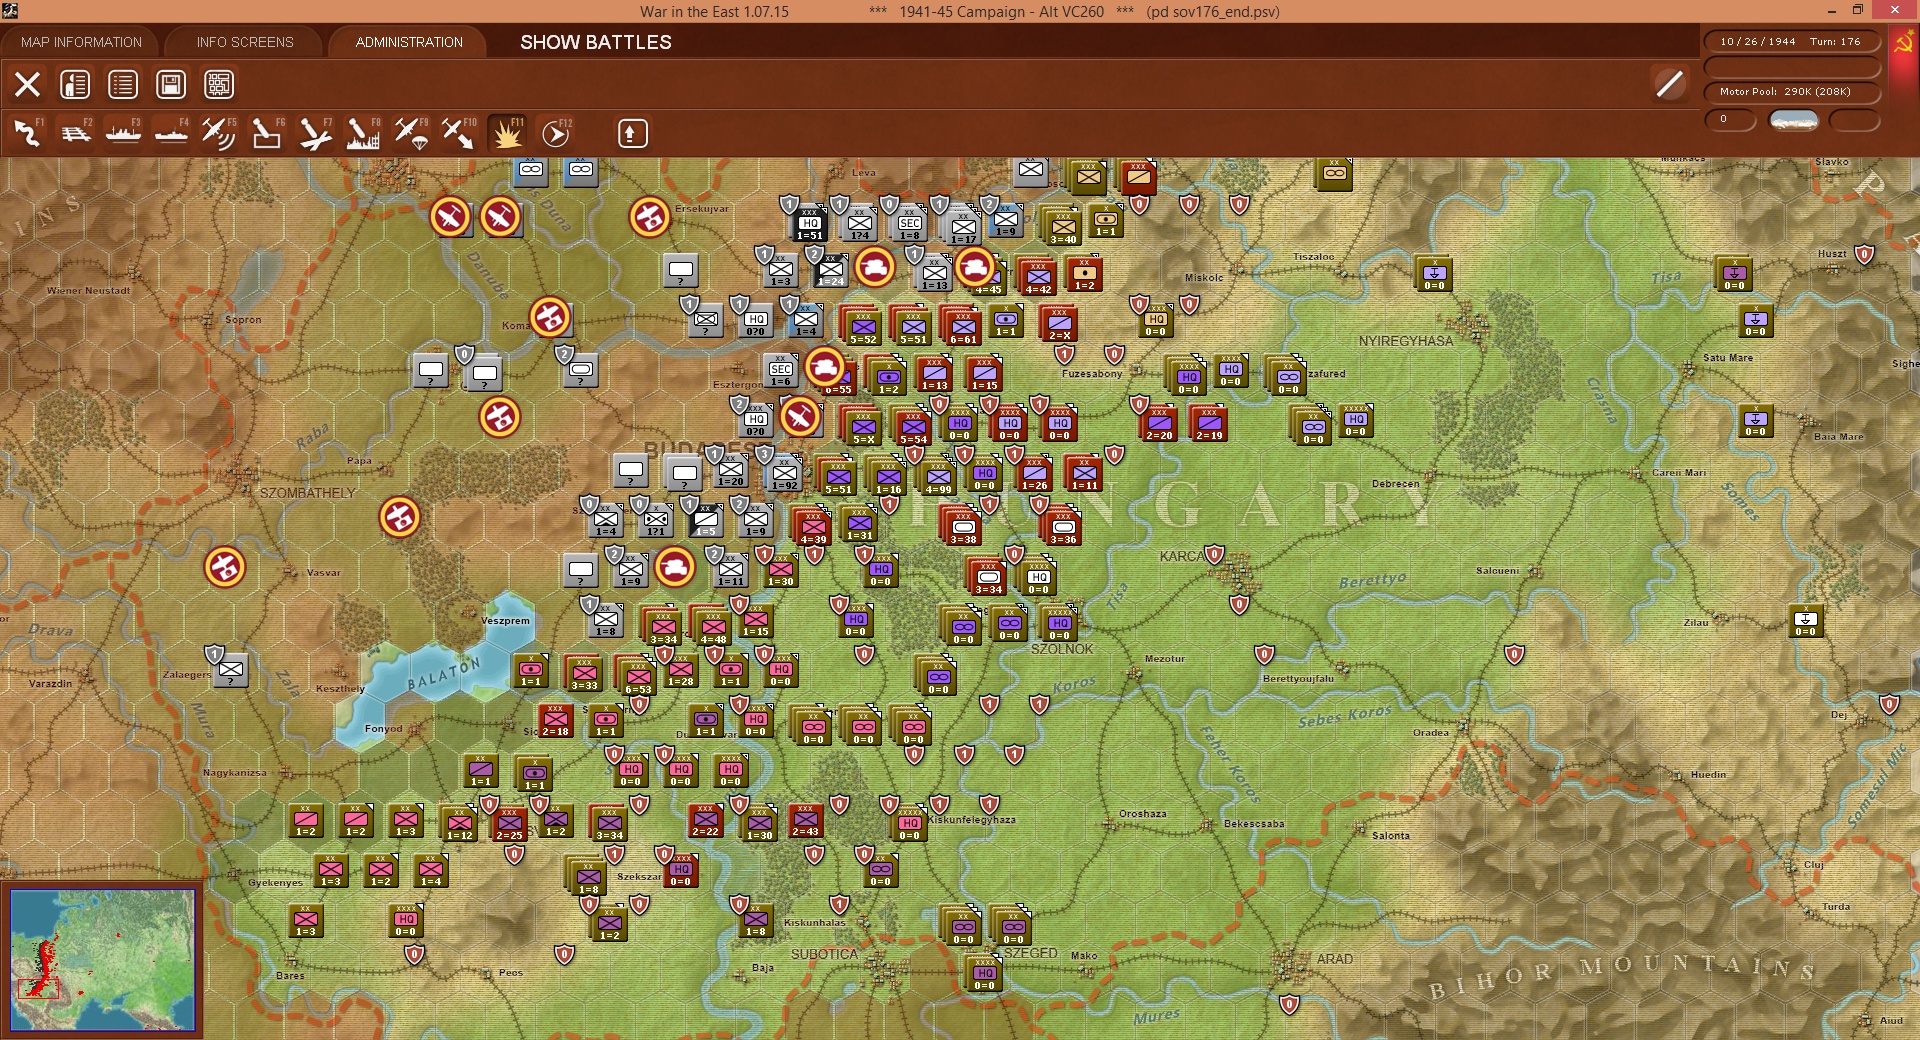Screen dimensions: 1920x1040
Task: Click the War in the East title text
Action: 714,12
